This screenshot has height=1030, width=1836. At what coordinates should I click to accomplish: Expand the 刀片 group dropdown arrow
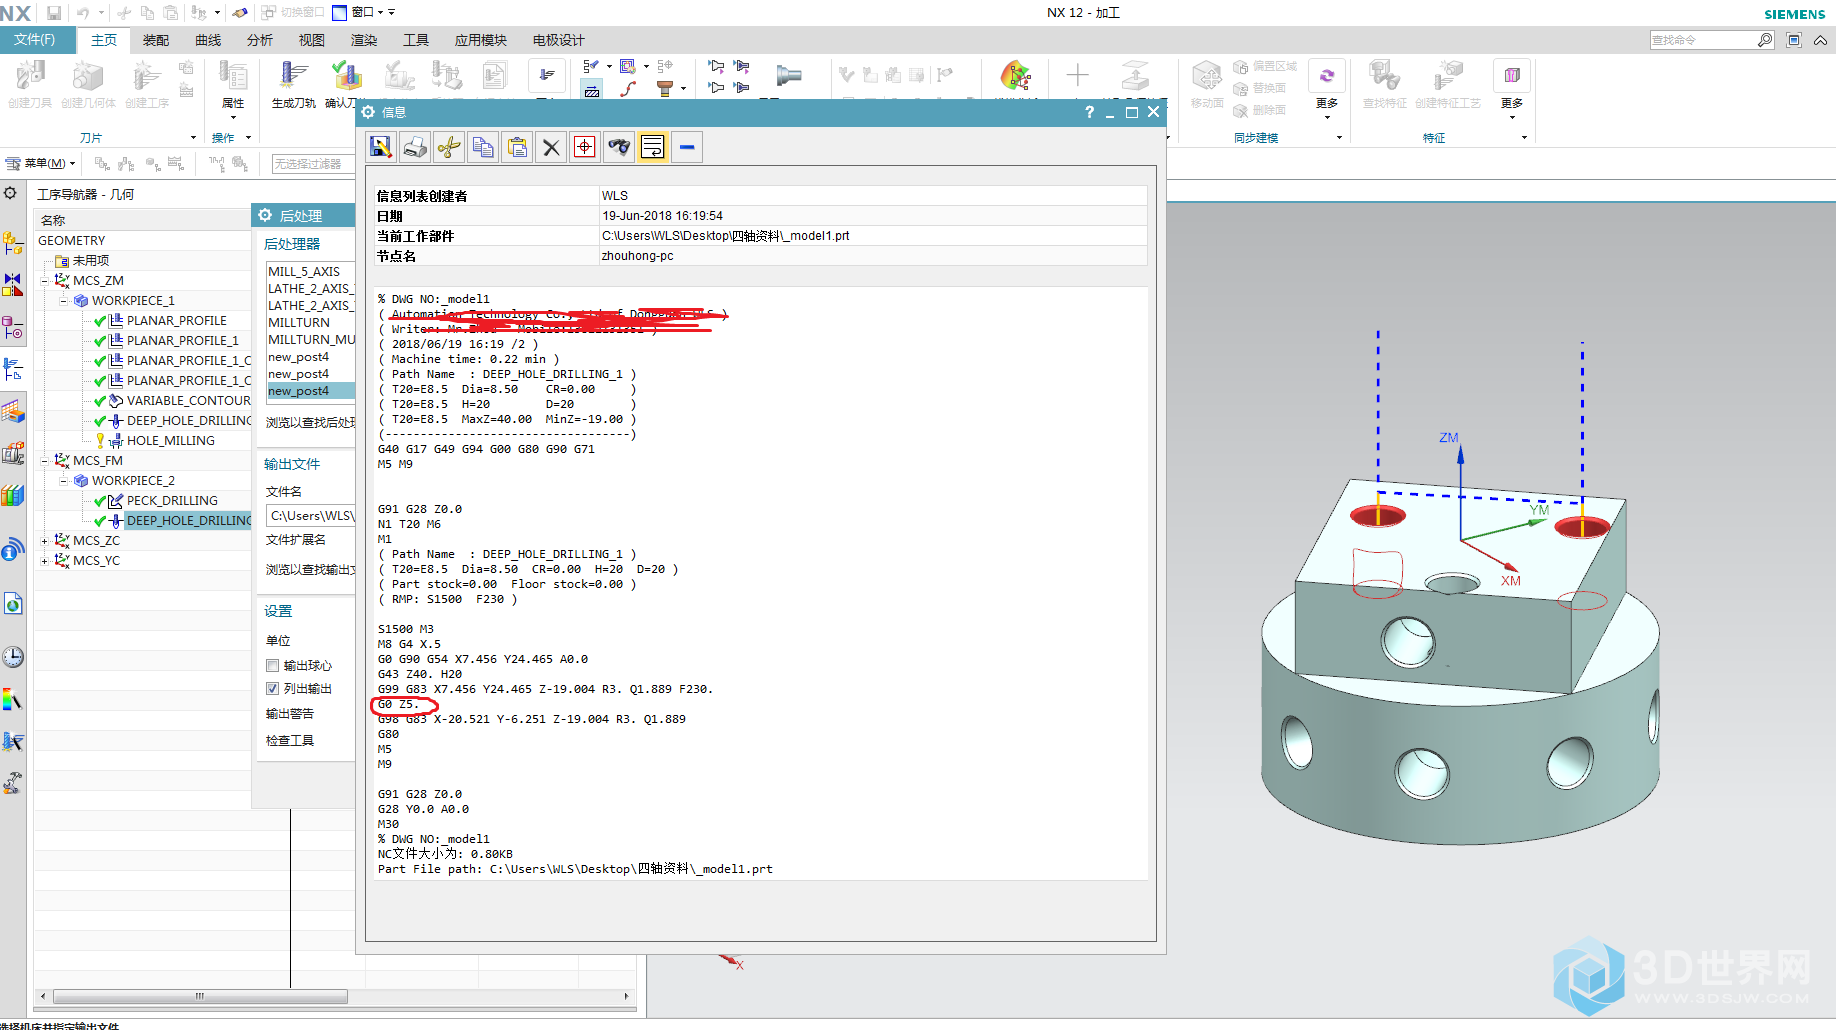[x=193, y=138]
